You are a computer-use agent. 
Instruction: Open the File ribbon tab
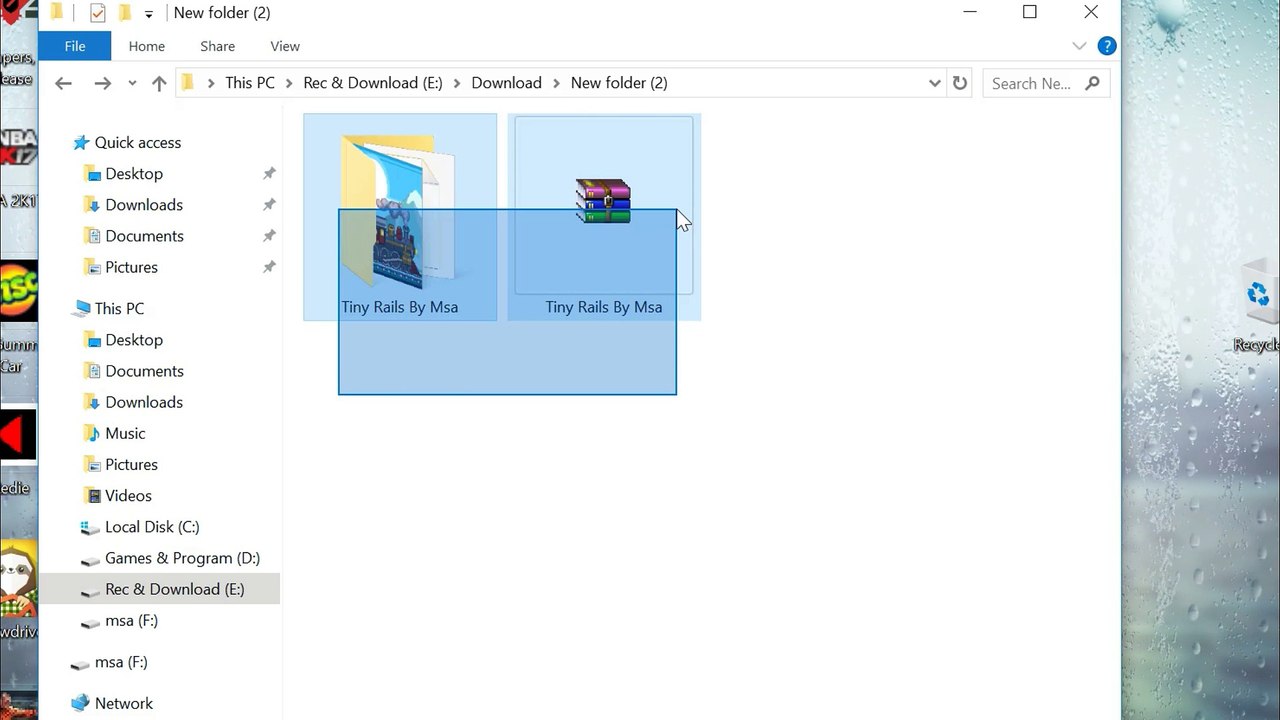click(x=75, y=46)
